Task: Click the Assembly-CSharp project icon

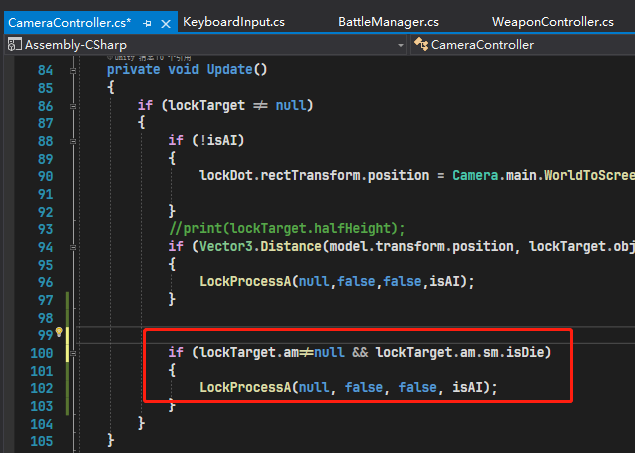Action: [15, 45]
